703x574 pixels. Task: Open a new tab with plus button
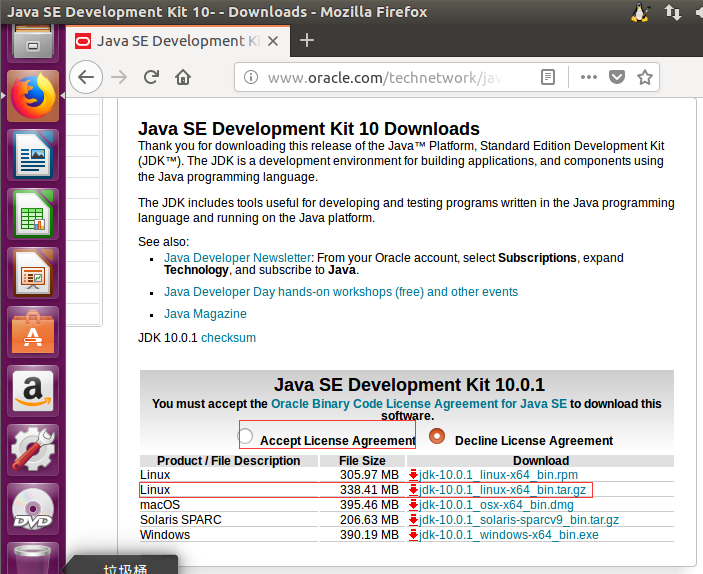pos(307,40)
